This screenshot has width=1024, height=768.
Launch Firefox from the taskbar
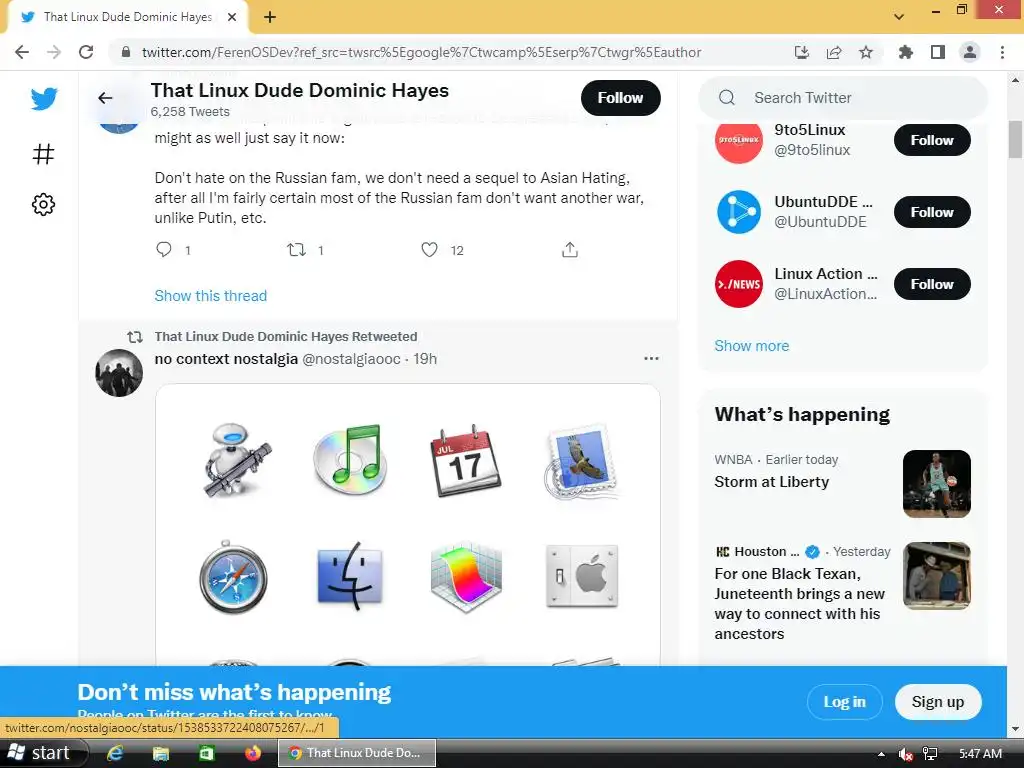(253, 753)
